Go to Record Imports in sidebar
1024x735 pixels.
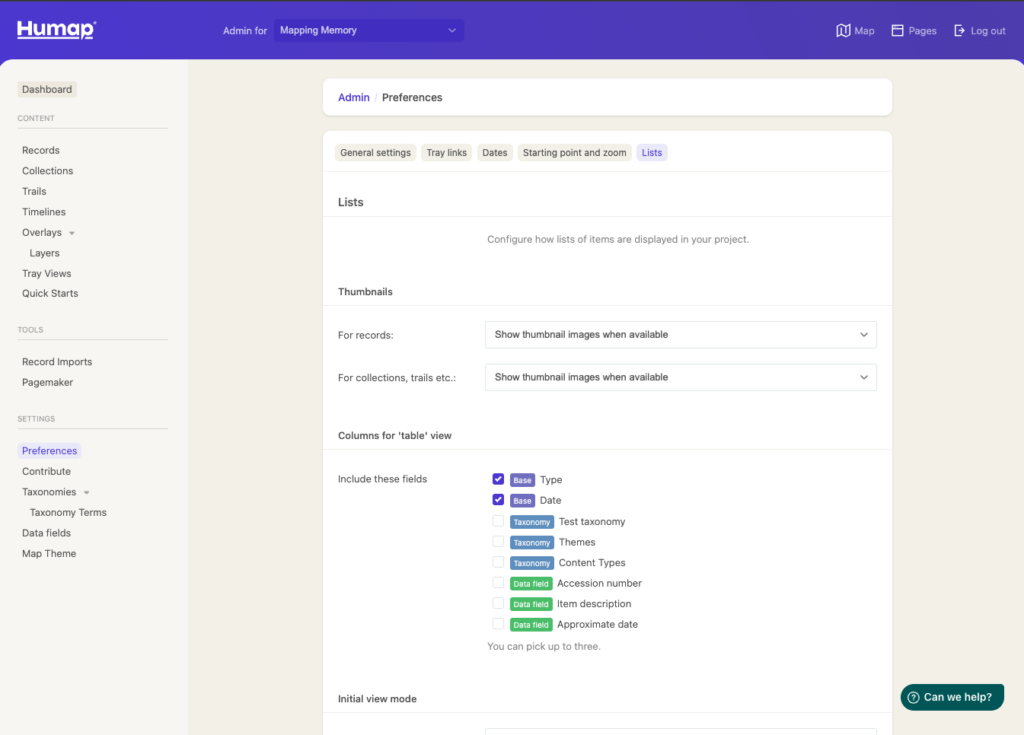click(57, 362)
